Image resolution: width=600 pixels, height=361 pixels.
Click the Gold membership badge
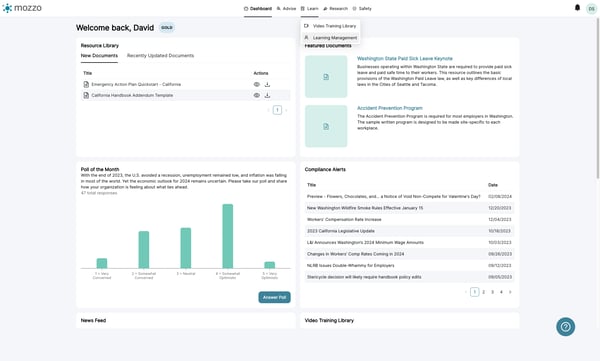pos(167,28)
